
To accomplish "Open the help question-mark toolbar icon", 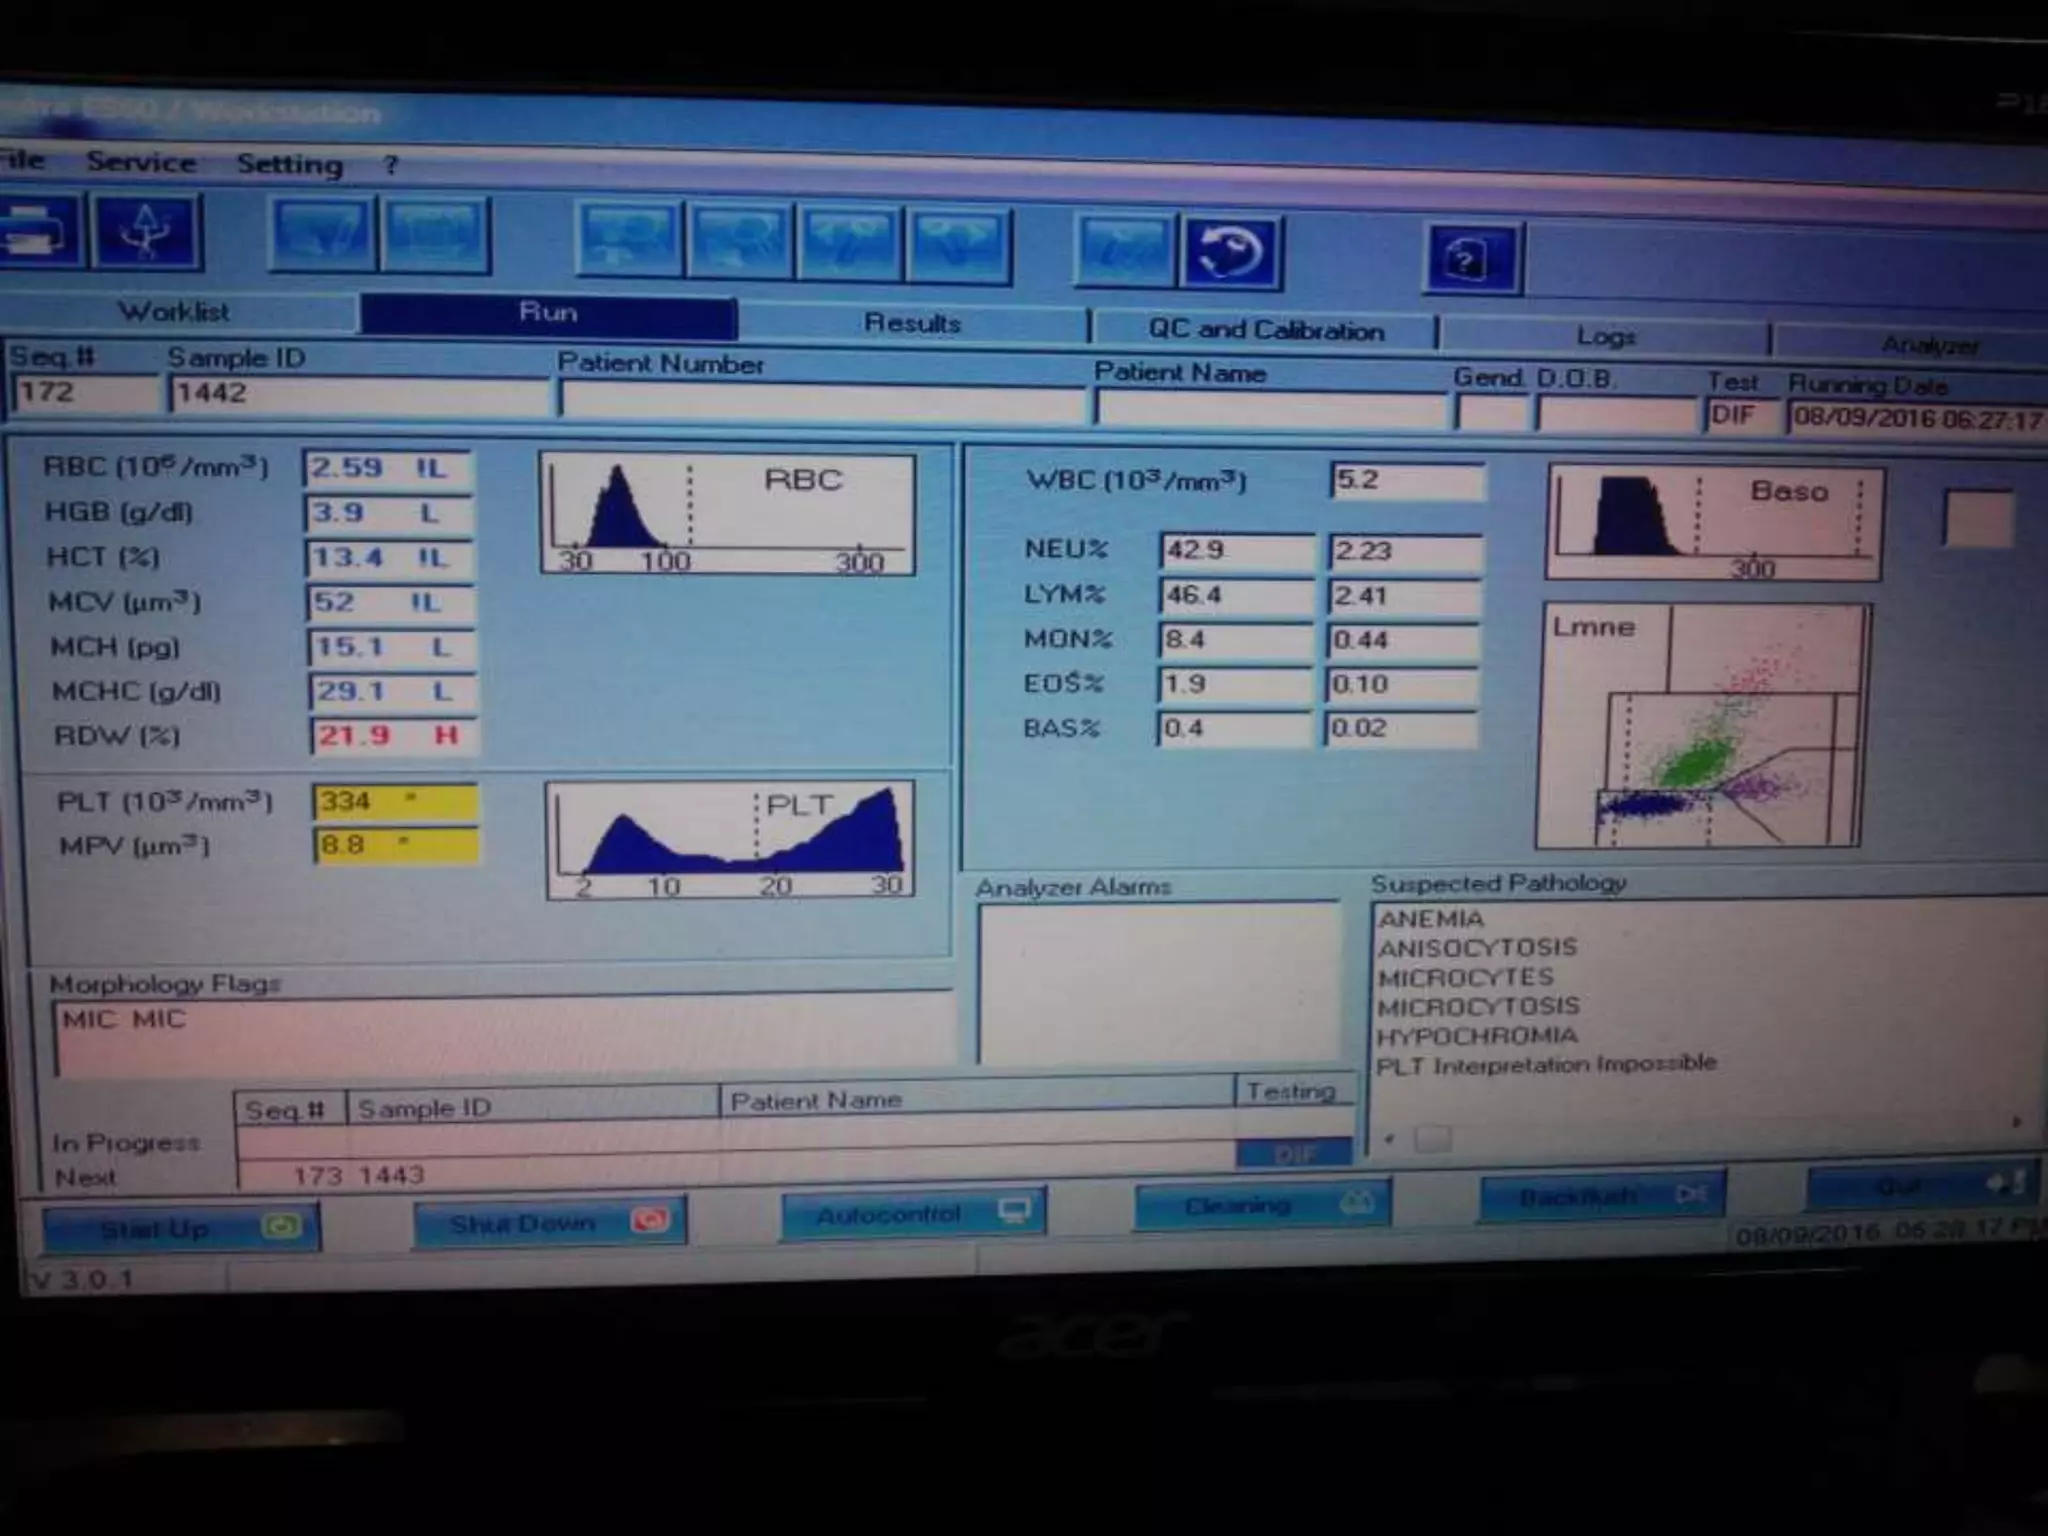I will pos(1470,260).
